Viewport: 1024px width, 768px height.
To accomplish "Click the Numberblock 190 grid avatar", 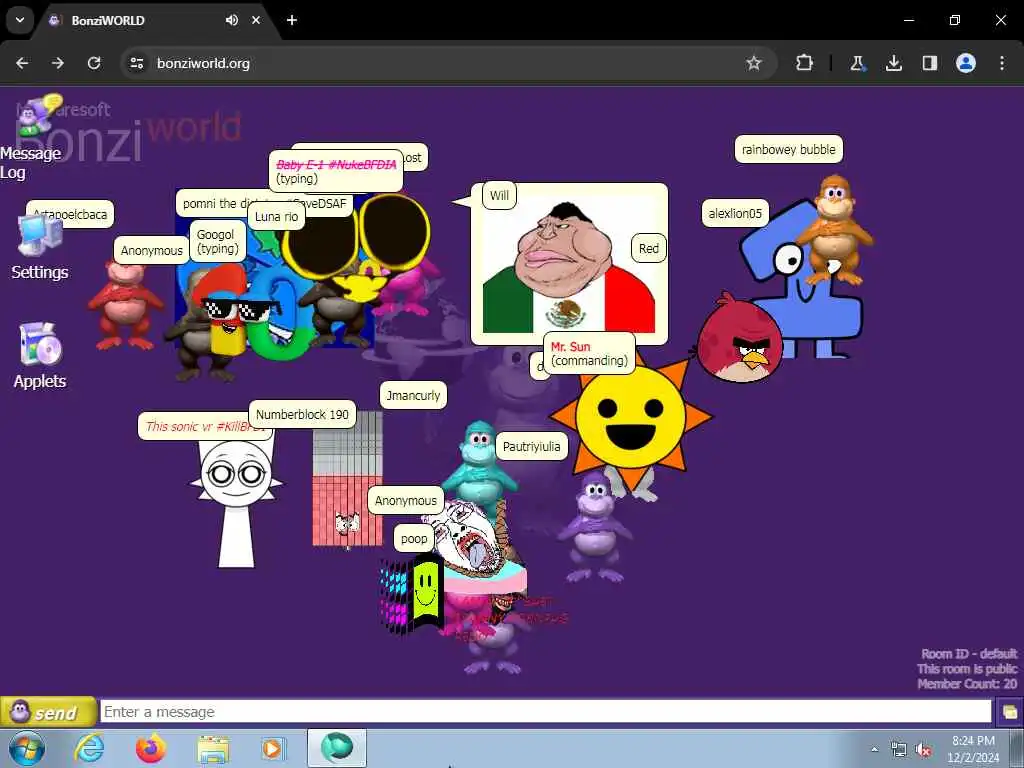I will (347, 478).
